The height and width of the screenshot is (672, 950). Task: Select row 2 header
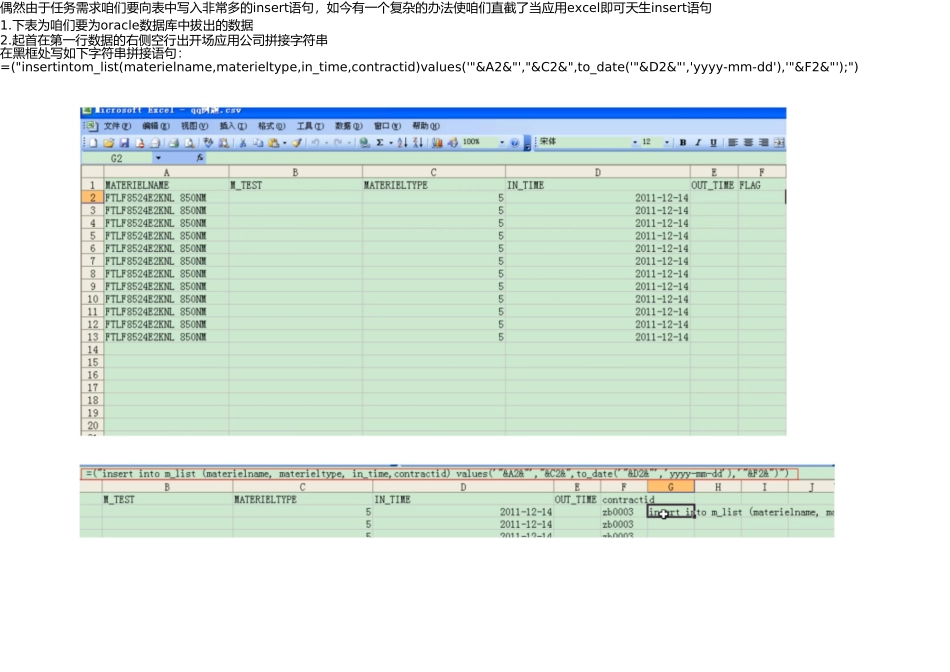[x=93, y=198]
